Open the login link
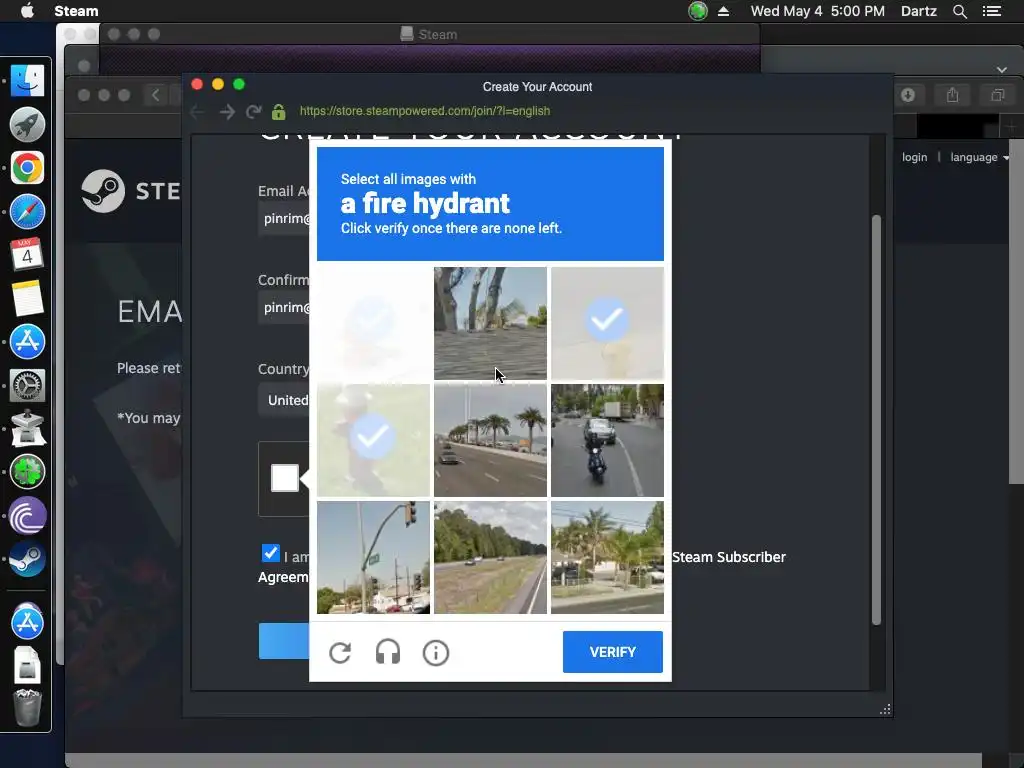The height and width of the screenshot is (768, 1024). point(914,157)
